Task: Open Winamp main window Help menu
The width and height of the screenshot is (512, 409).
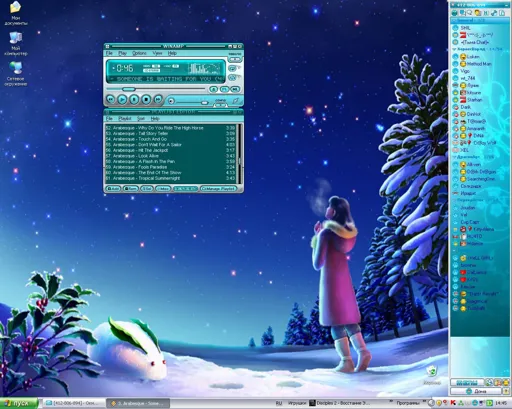Action: click(x=172, y=53)
